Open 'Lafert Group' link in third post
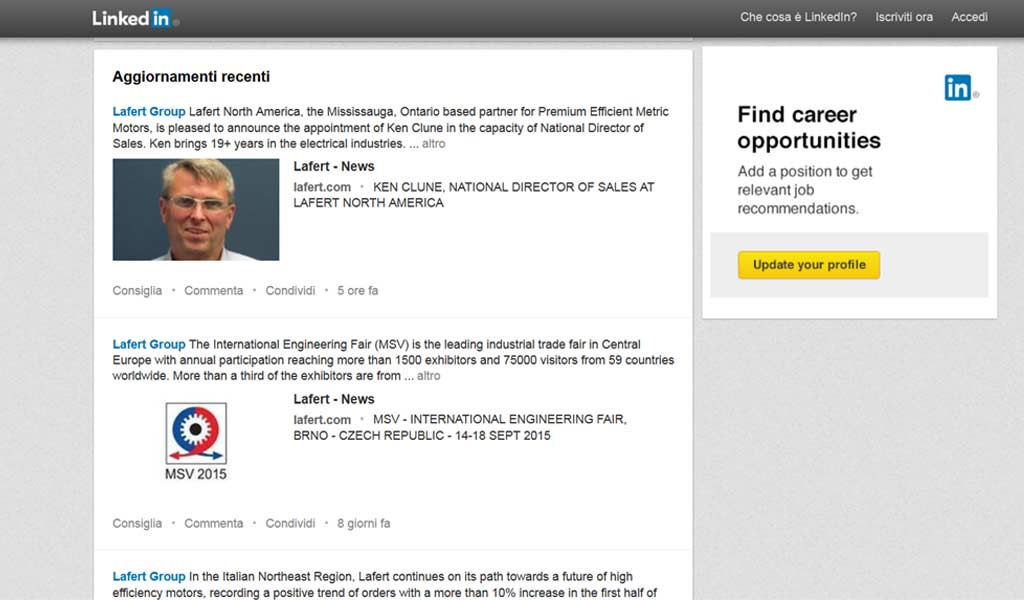 click(x=149, y=577)
